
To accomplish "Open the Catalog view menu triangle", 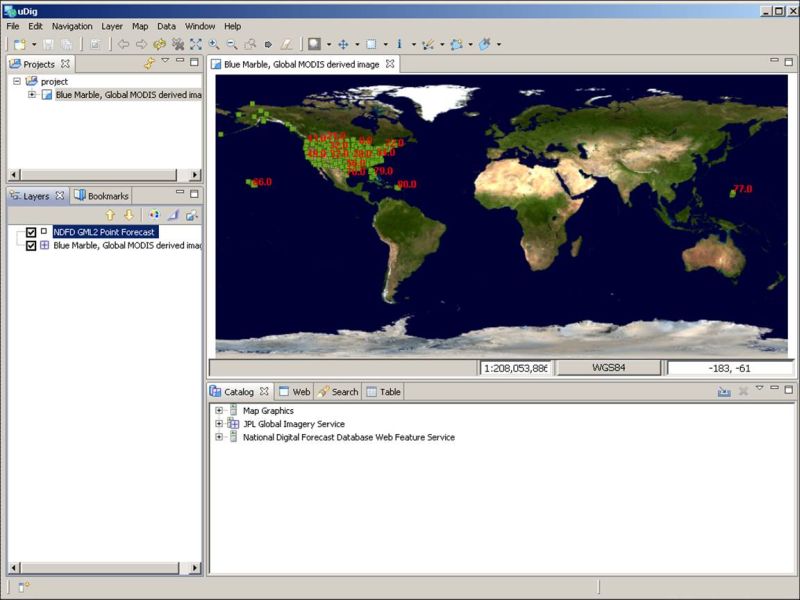I will point(759,388).
